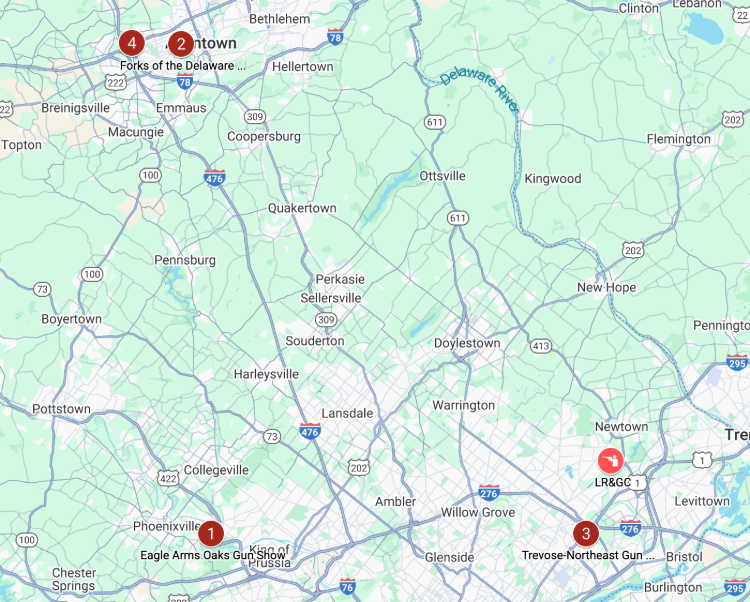Click map marker number 2
The image size is (750, 602).
tap(181, 44)
